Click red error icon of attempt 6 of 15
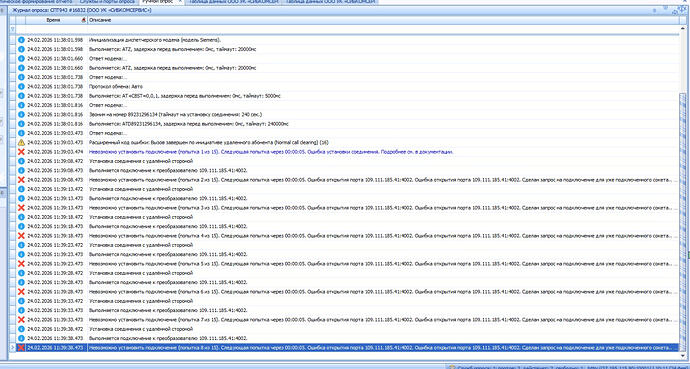 point(21,292)
